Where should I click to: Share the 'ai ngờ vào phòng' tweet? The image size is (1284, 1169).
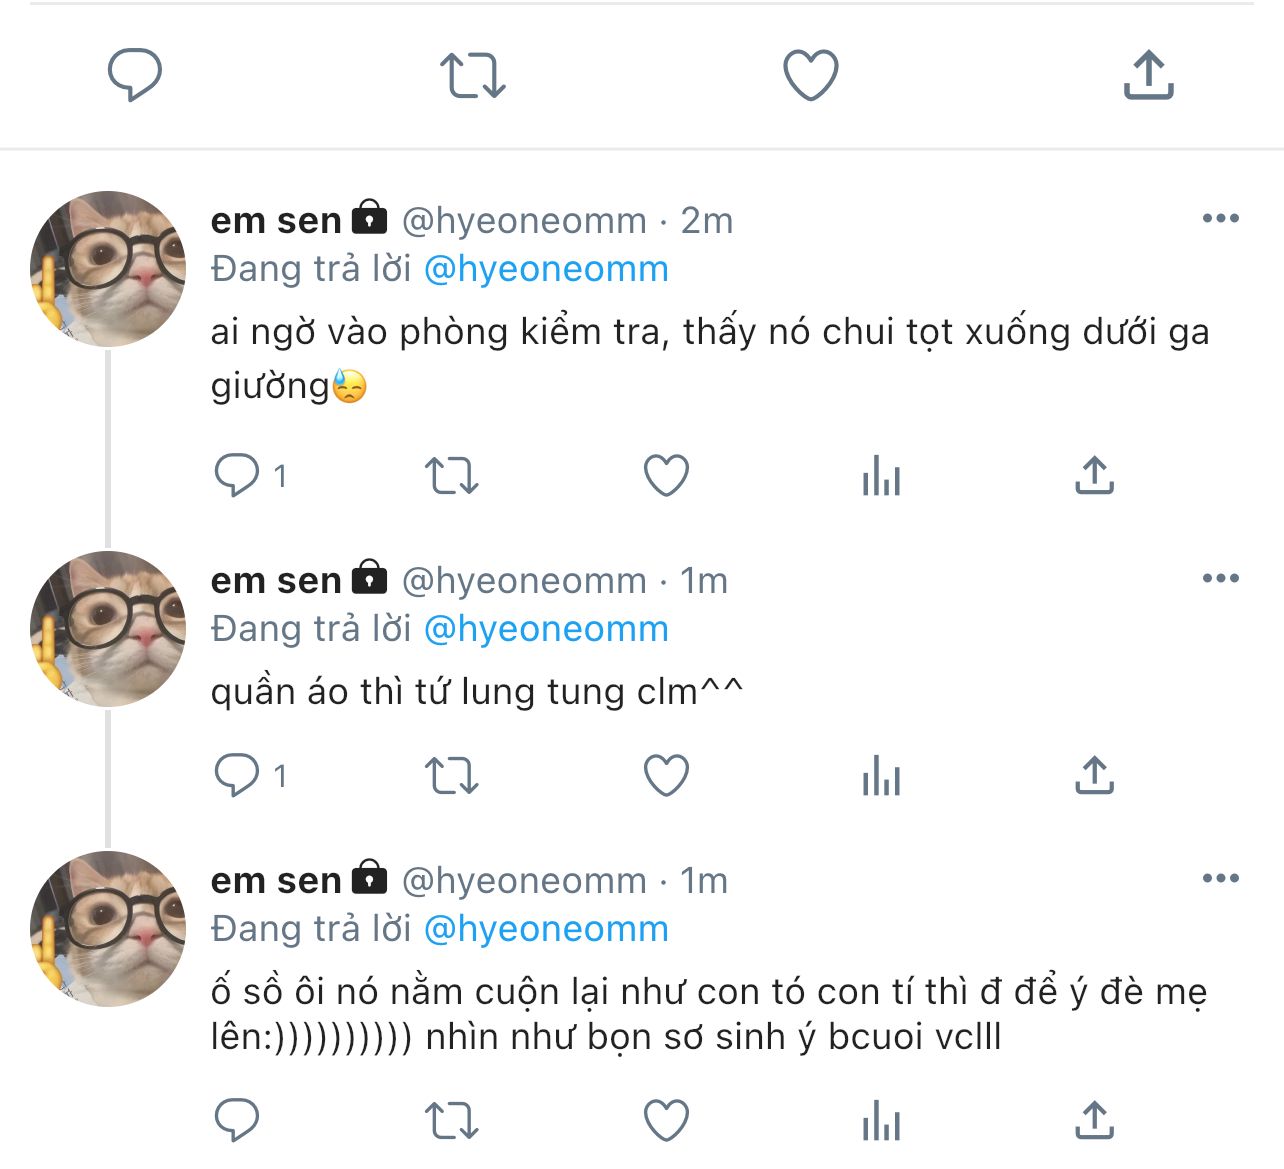1095,476
